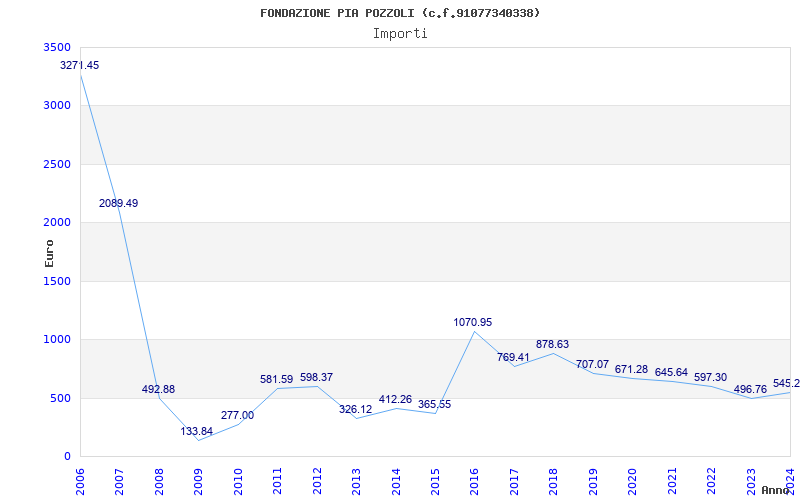Select the 597.30 data label
This screenshot has width=800, height=500.
tap(711, 378)
